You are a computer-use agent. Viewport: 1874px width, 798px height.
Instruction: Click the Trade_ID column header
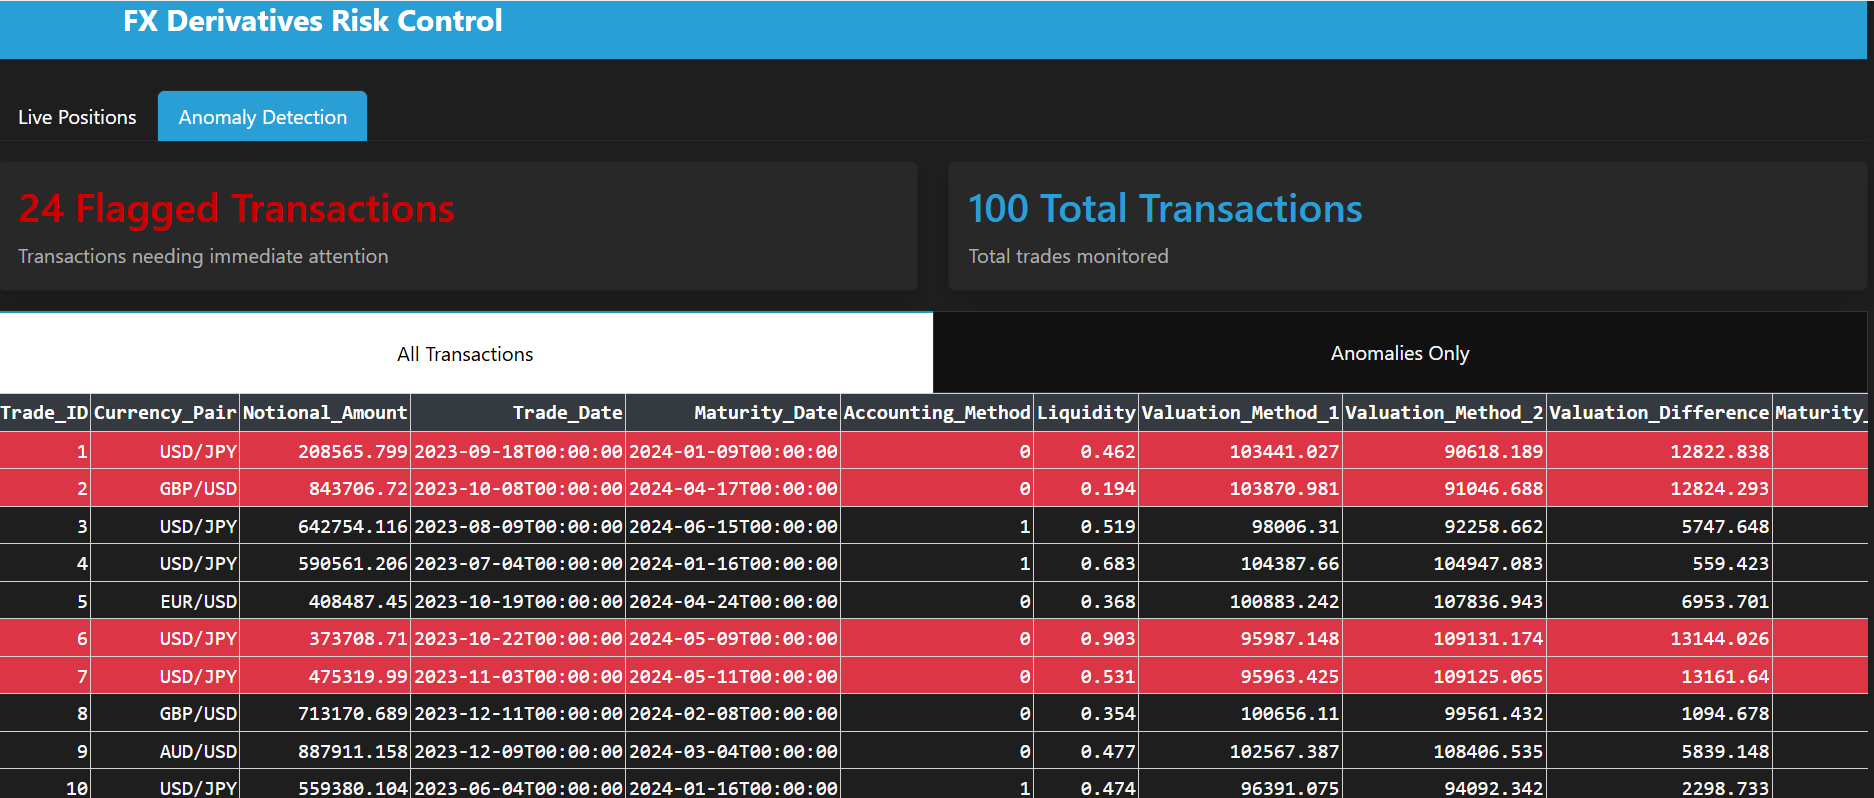[x=45, y=412]
